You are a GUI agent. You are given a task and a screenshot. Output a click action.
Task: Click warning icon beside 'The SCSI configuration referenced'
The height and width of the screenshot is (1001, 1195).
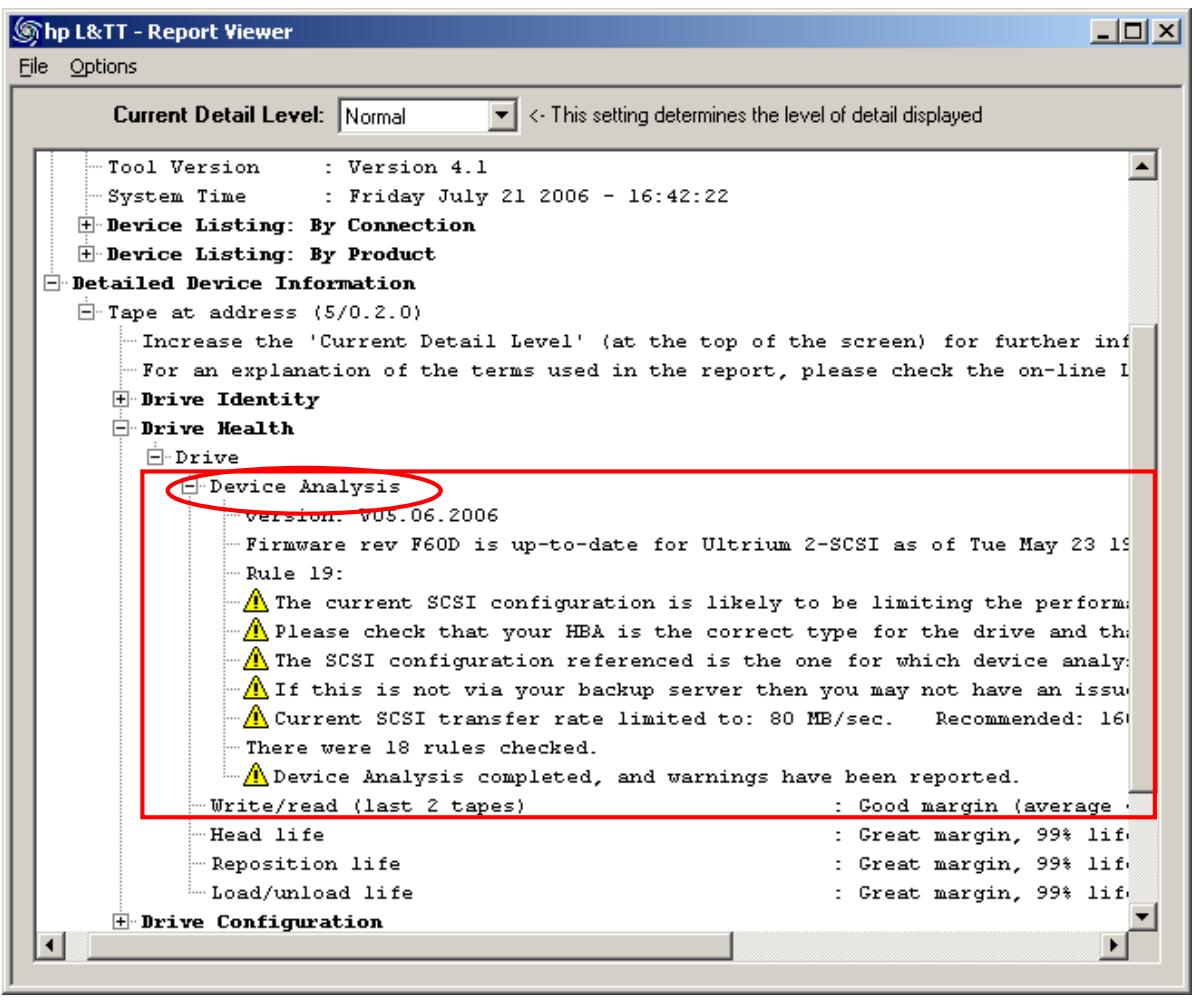[255, 659]
